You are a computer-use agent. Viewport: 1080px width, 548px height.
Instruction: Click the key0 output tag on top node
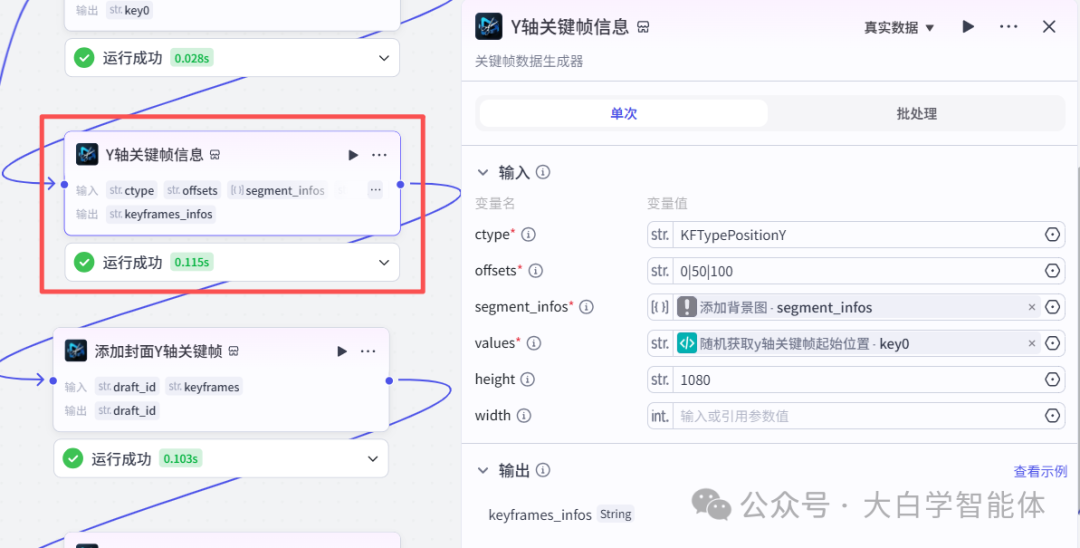[129, 10]
